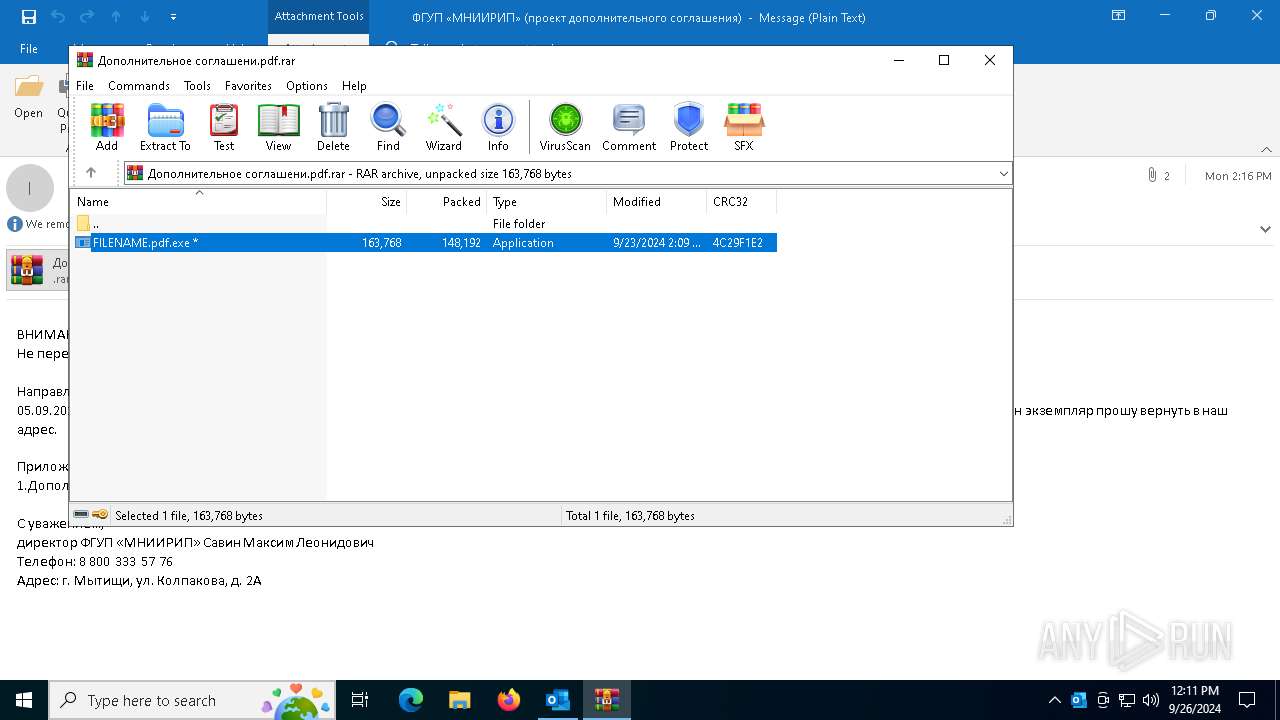
Task: Click the Protect shield icon
Action: click(689, 127)
